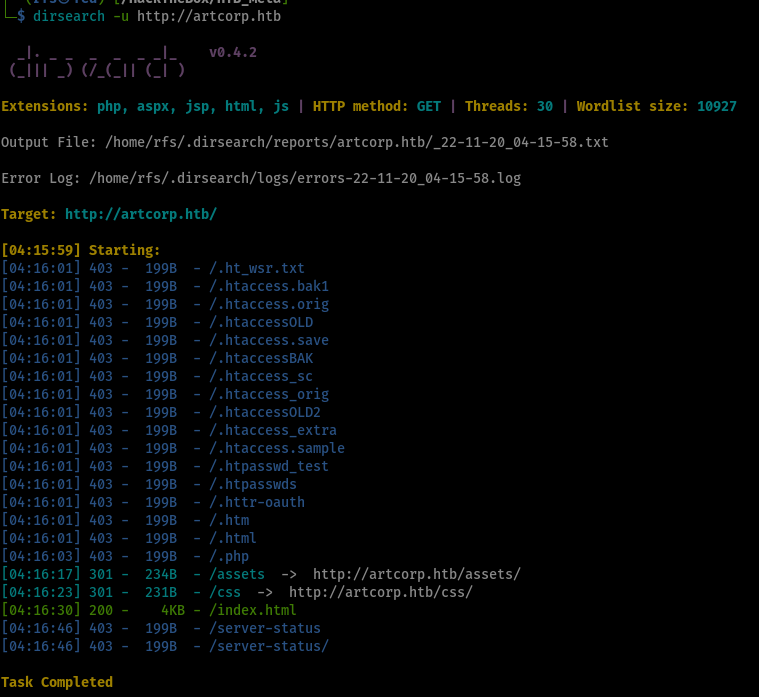Click the /.htaccess.save result path
The height and width of the screenshot is (697, 759).
click(x=269, y=340)
